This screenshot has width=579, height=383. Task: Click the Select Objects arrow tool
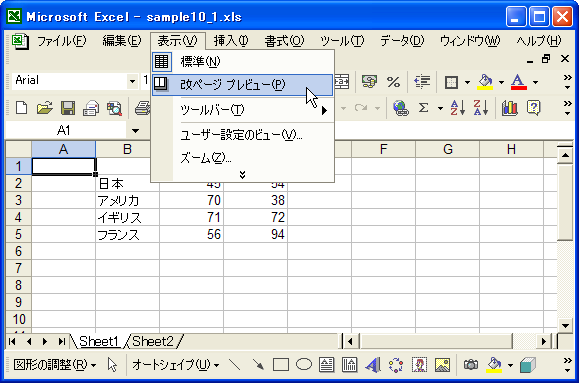(x=112, y=365)
